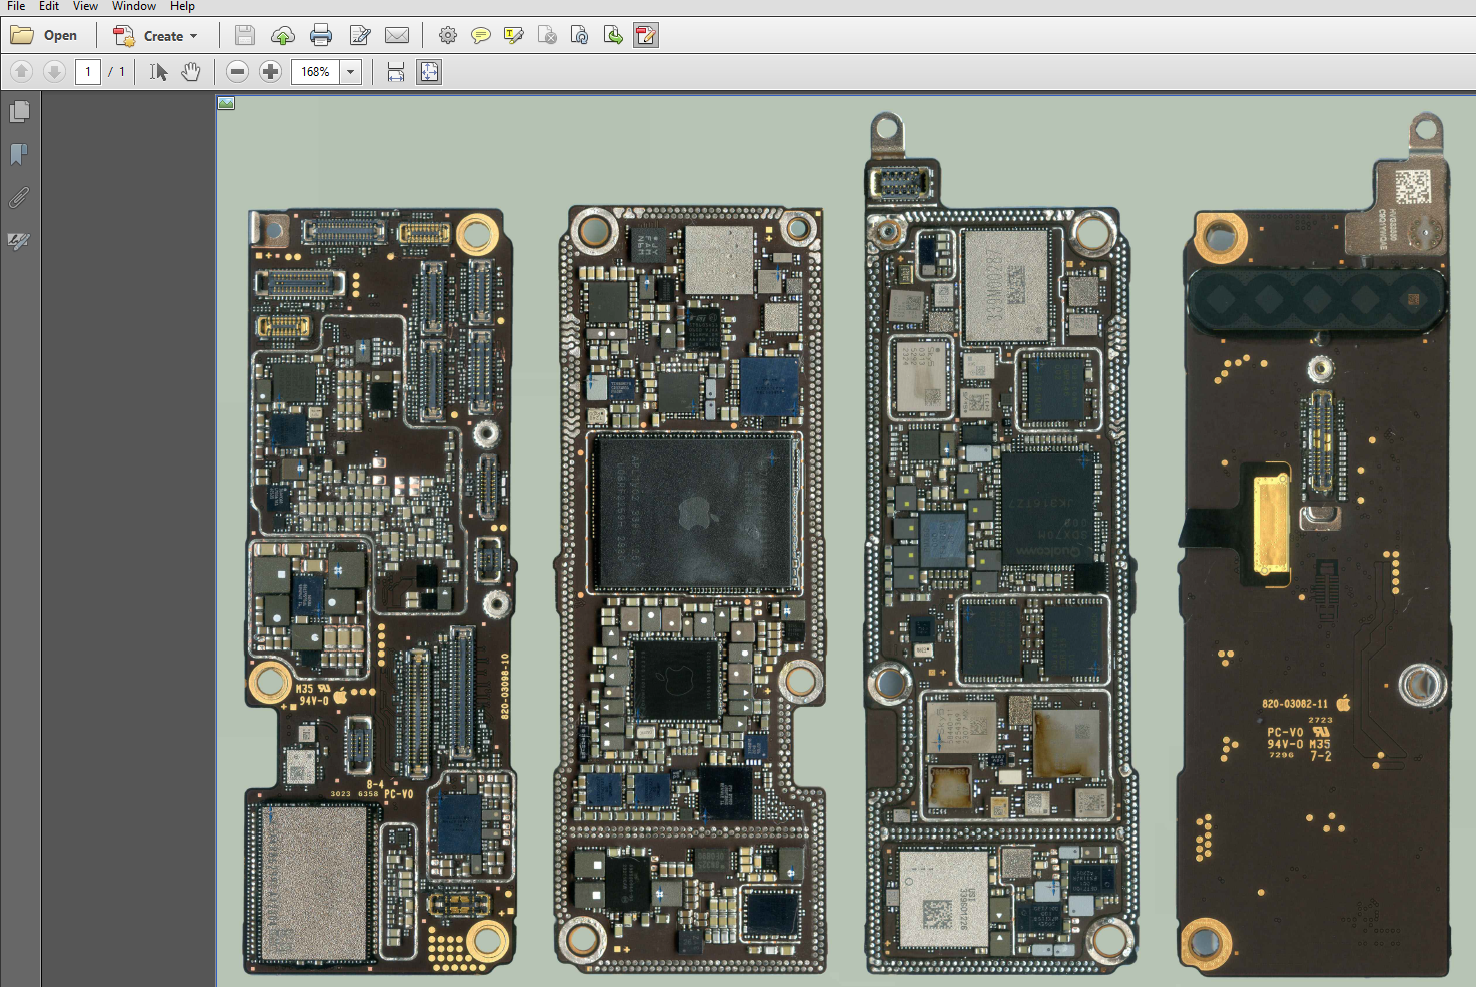Expand the 168% zoom level dropdown
Viewport: 1476px width, 987px height.
351,72
